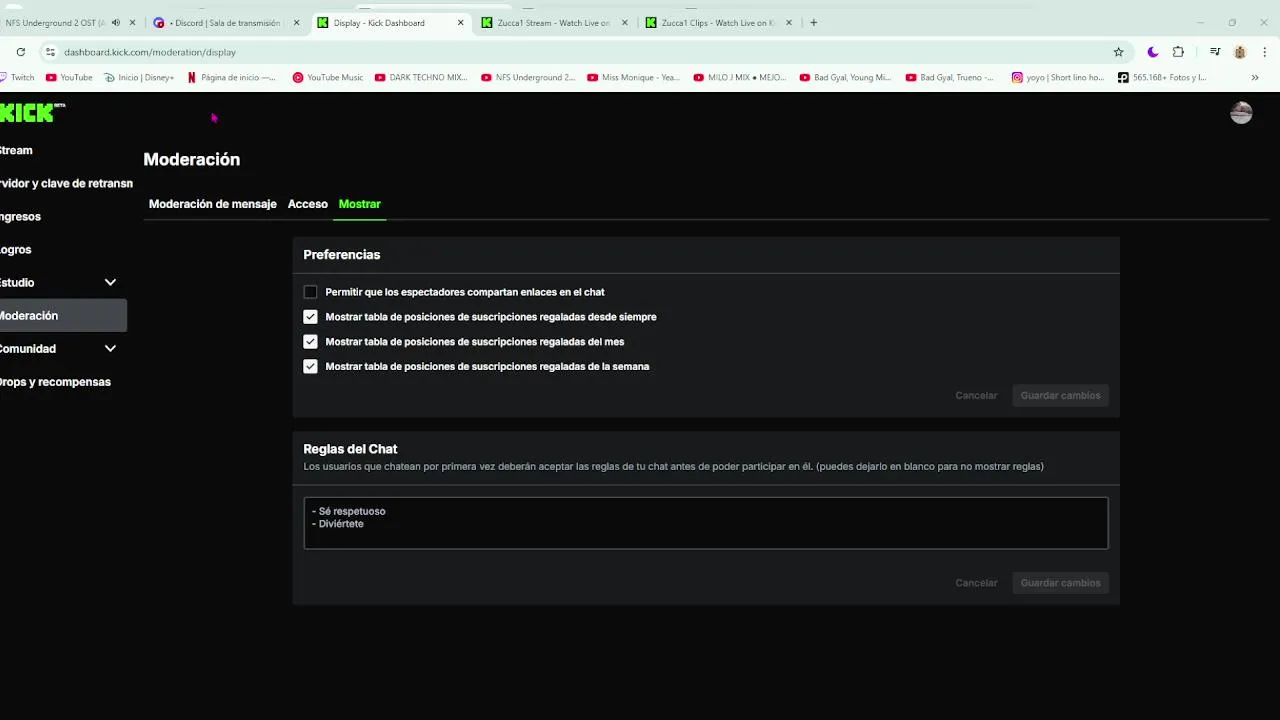The image size is (1280, 720).
Task: Expand the Comunidad sidebar section
Action: (x=110, y=349)
